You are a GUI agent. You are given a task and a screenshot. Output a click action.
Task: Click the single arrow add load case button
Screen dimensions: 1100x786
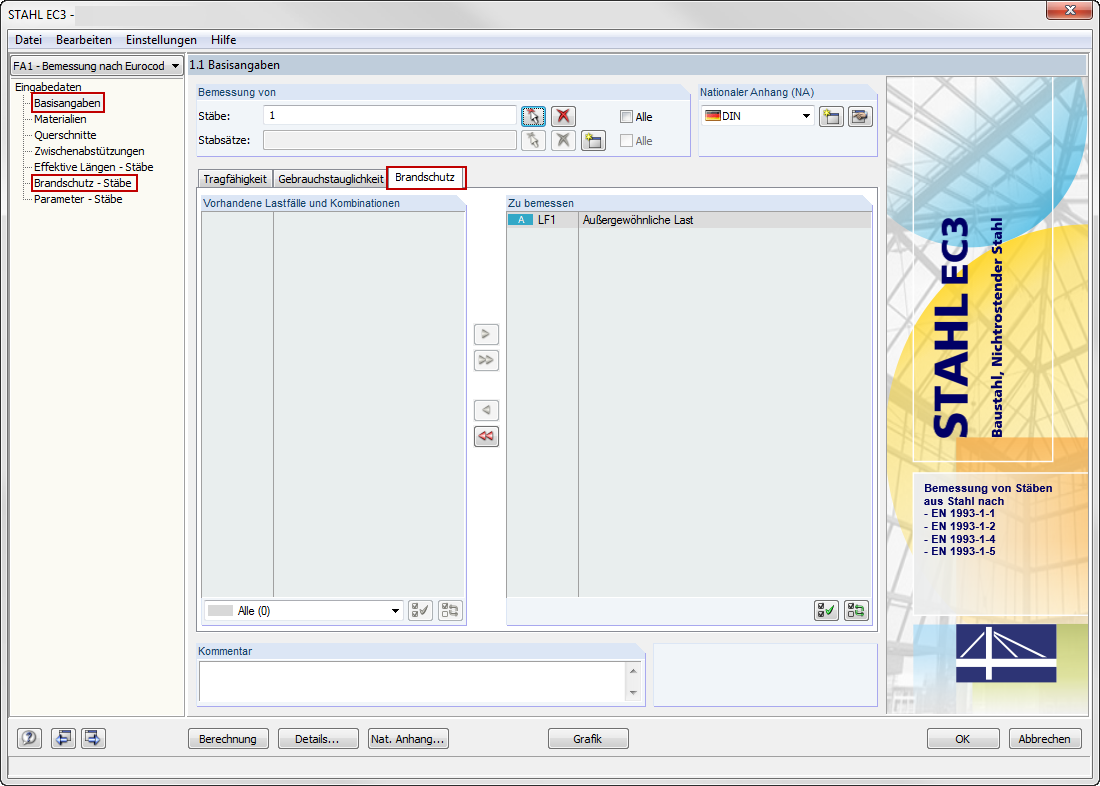[486, 333]
